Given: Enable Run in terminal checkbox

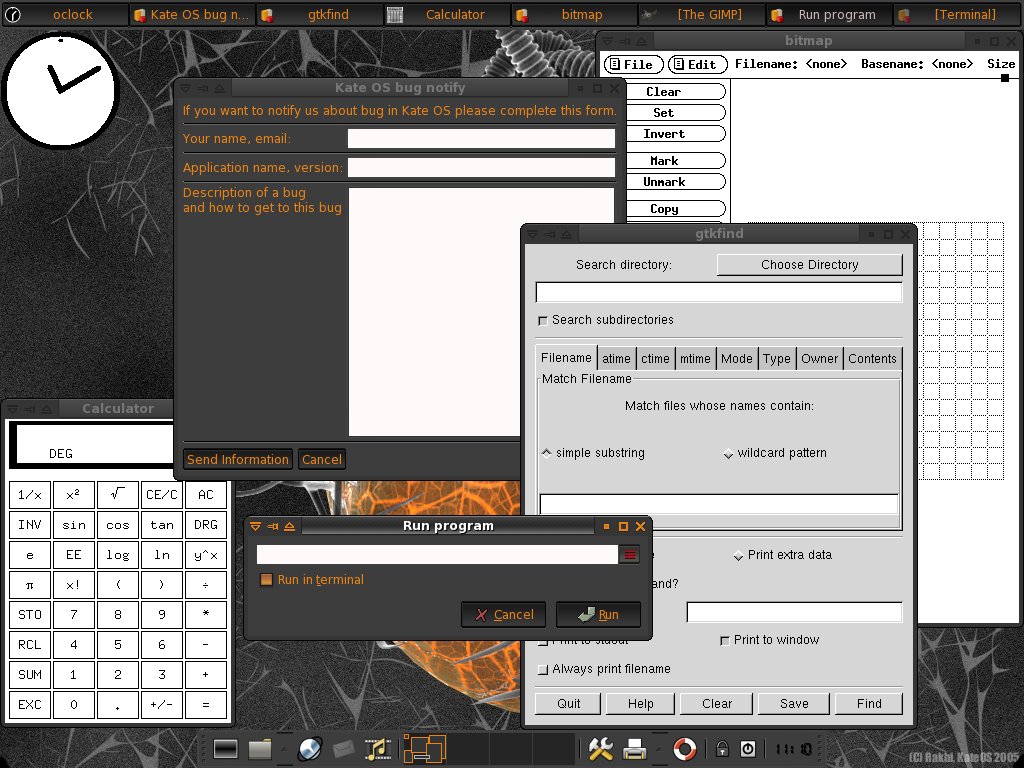Looking at the screenshot, I should click(x=266, y=579).
